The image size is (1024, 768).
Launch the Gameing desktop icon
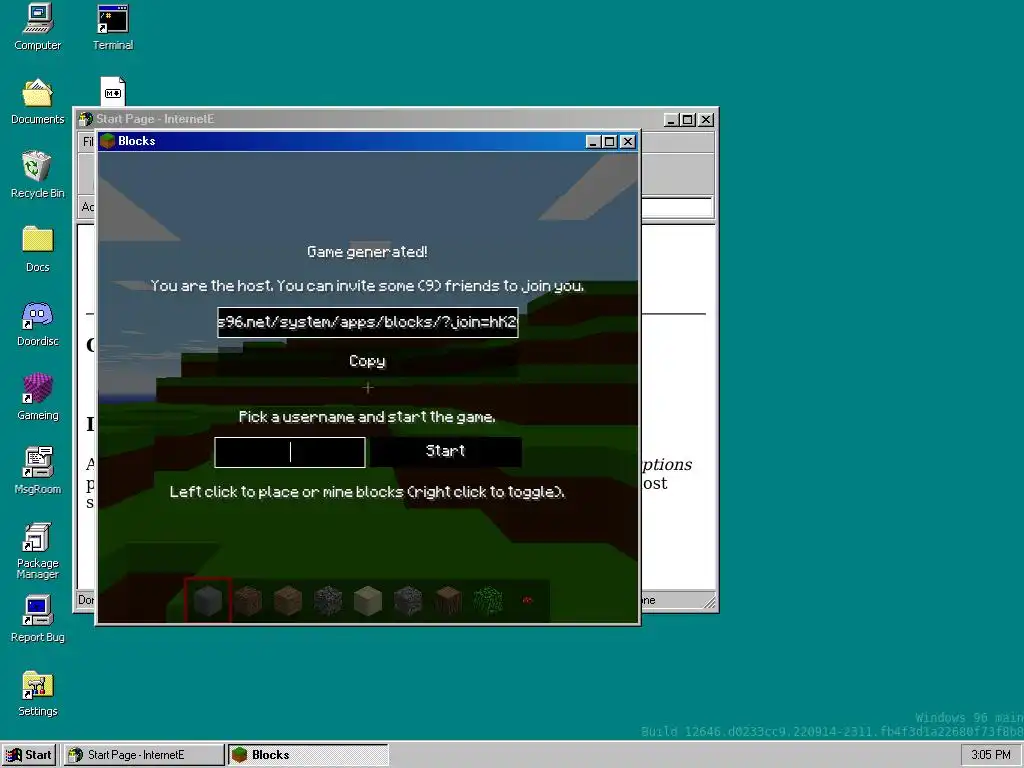pyautogui.click(x=37, y=397)
